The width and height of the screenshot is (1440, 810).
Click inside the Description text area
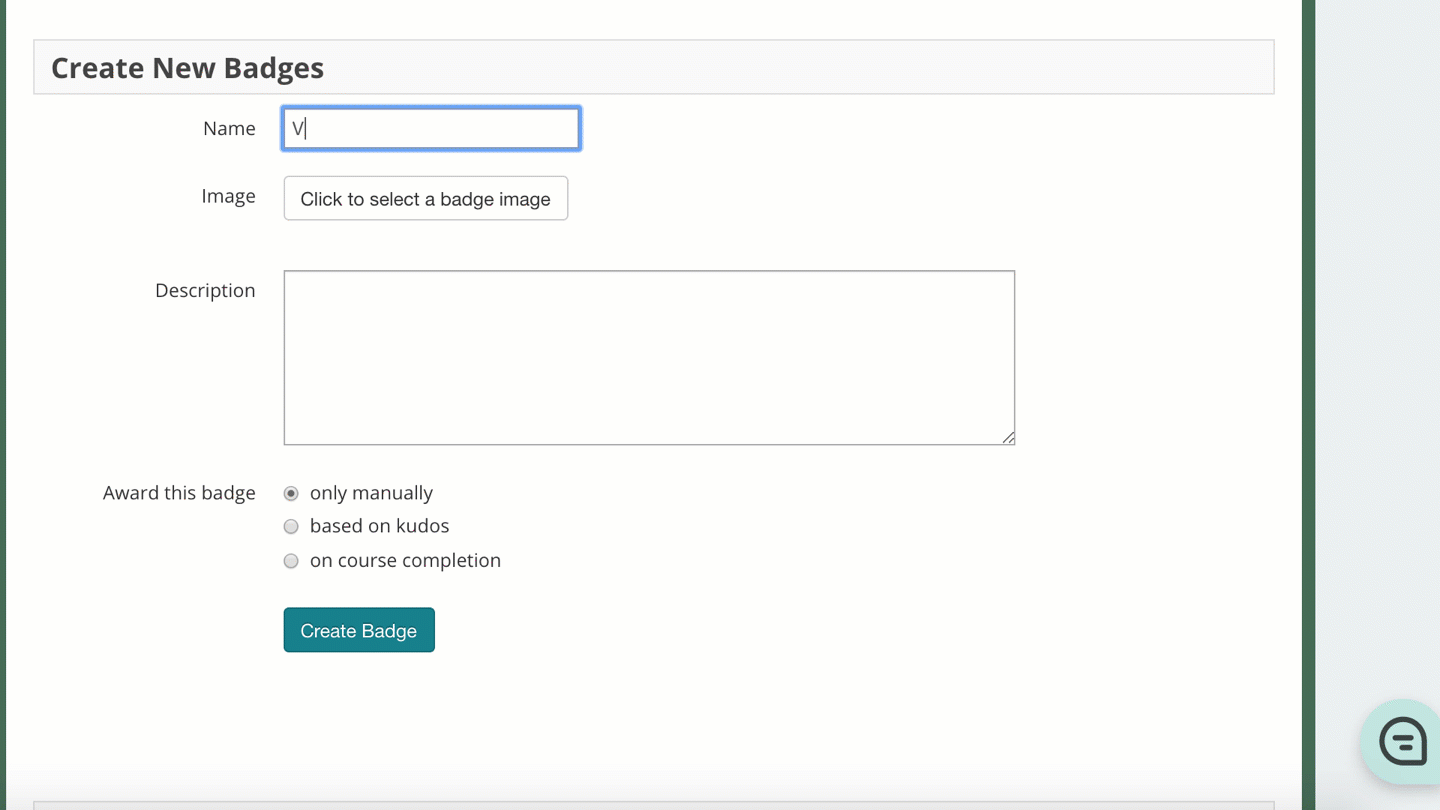[649, 357]
